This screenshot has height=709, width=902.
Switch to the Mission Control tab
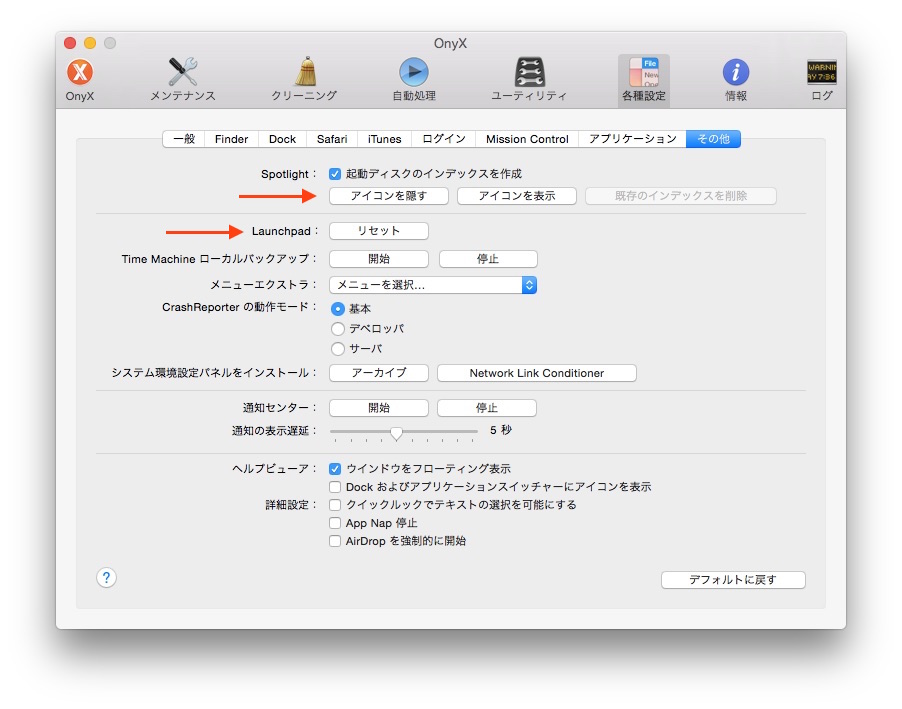click(527, 139)
